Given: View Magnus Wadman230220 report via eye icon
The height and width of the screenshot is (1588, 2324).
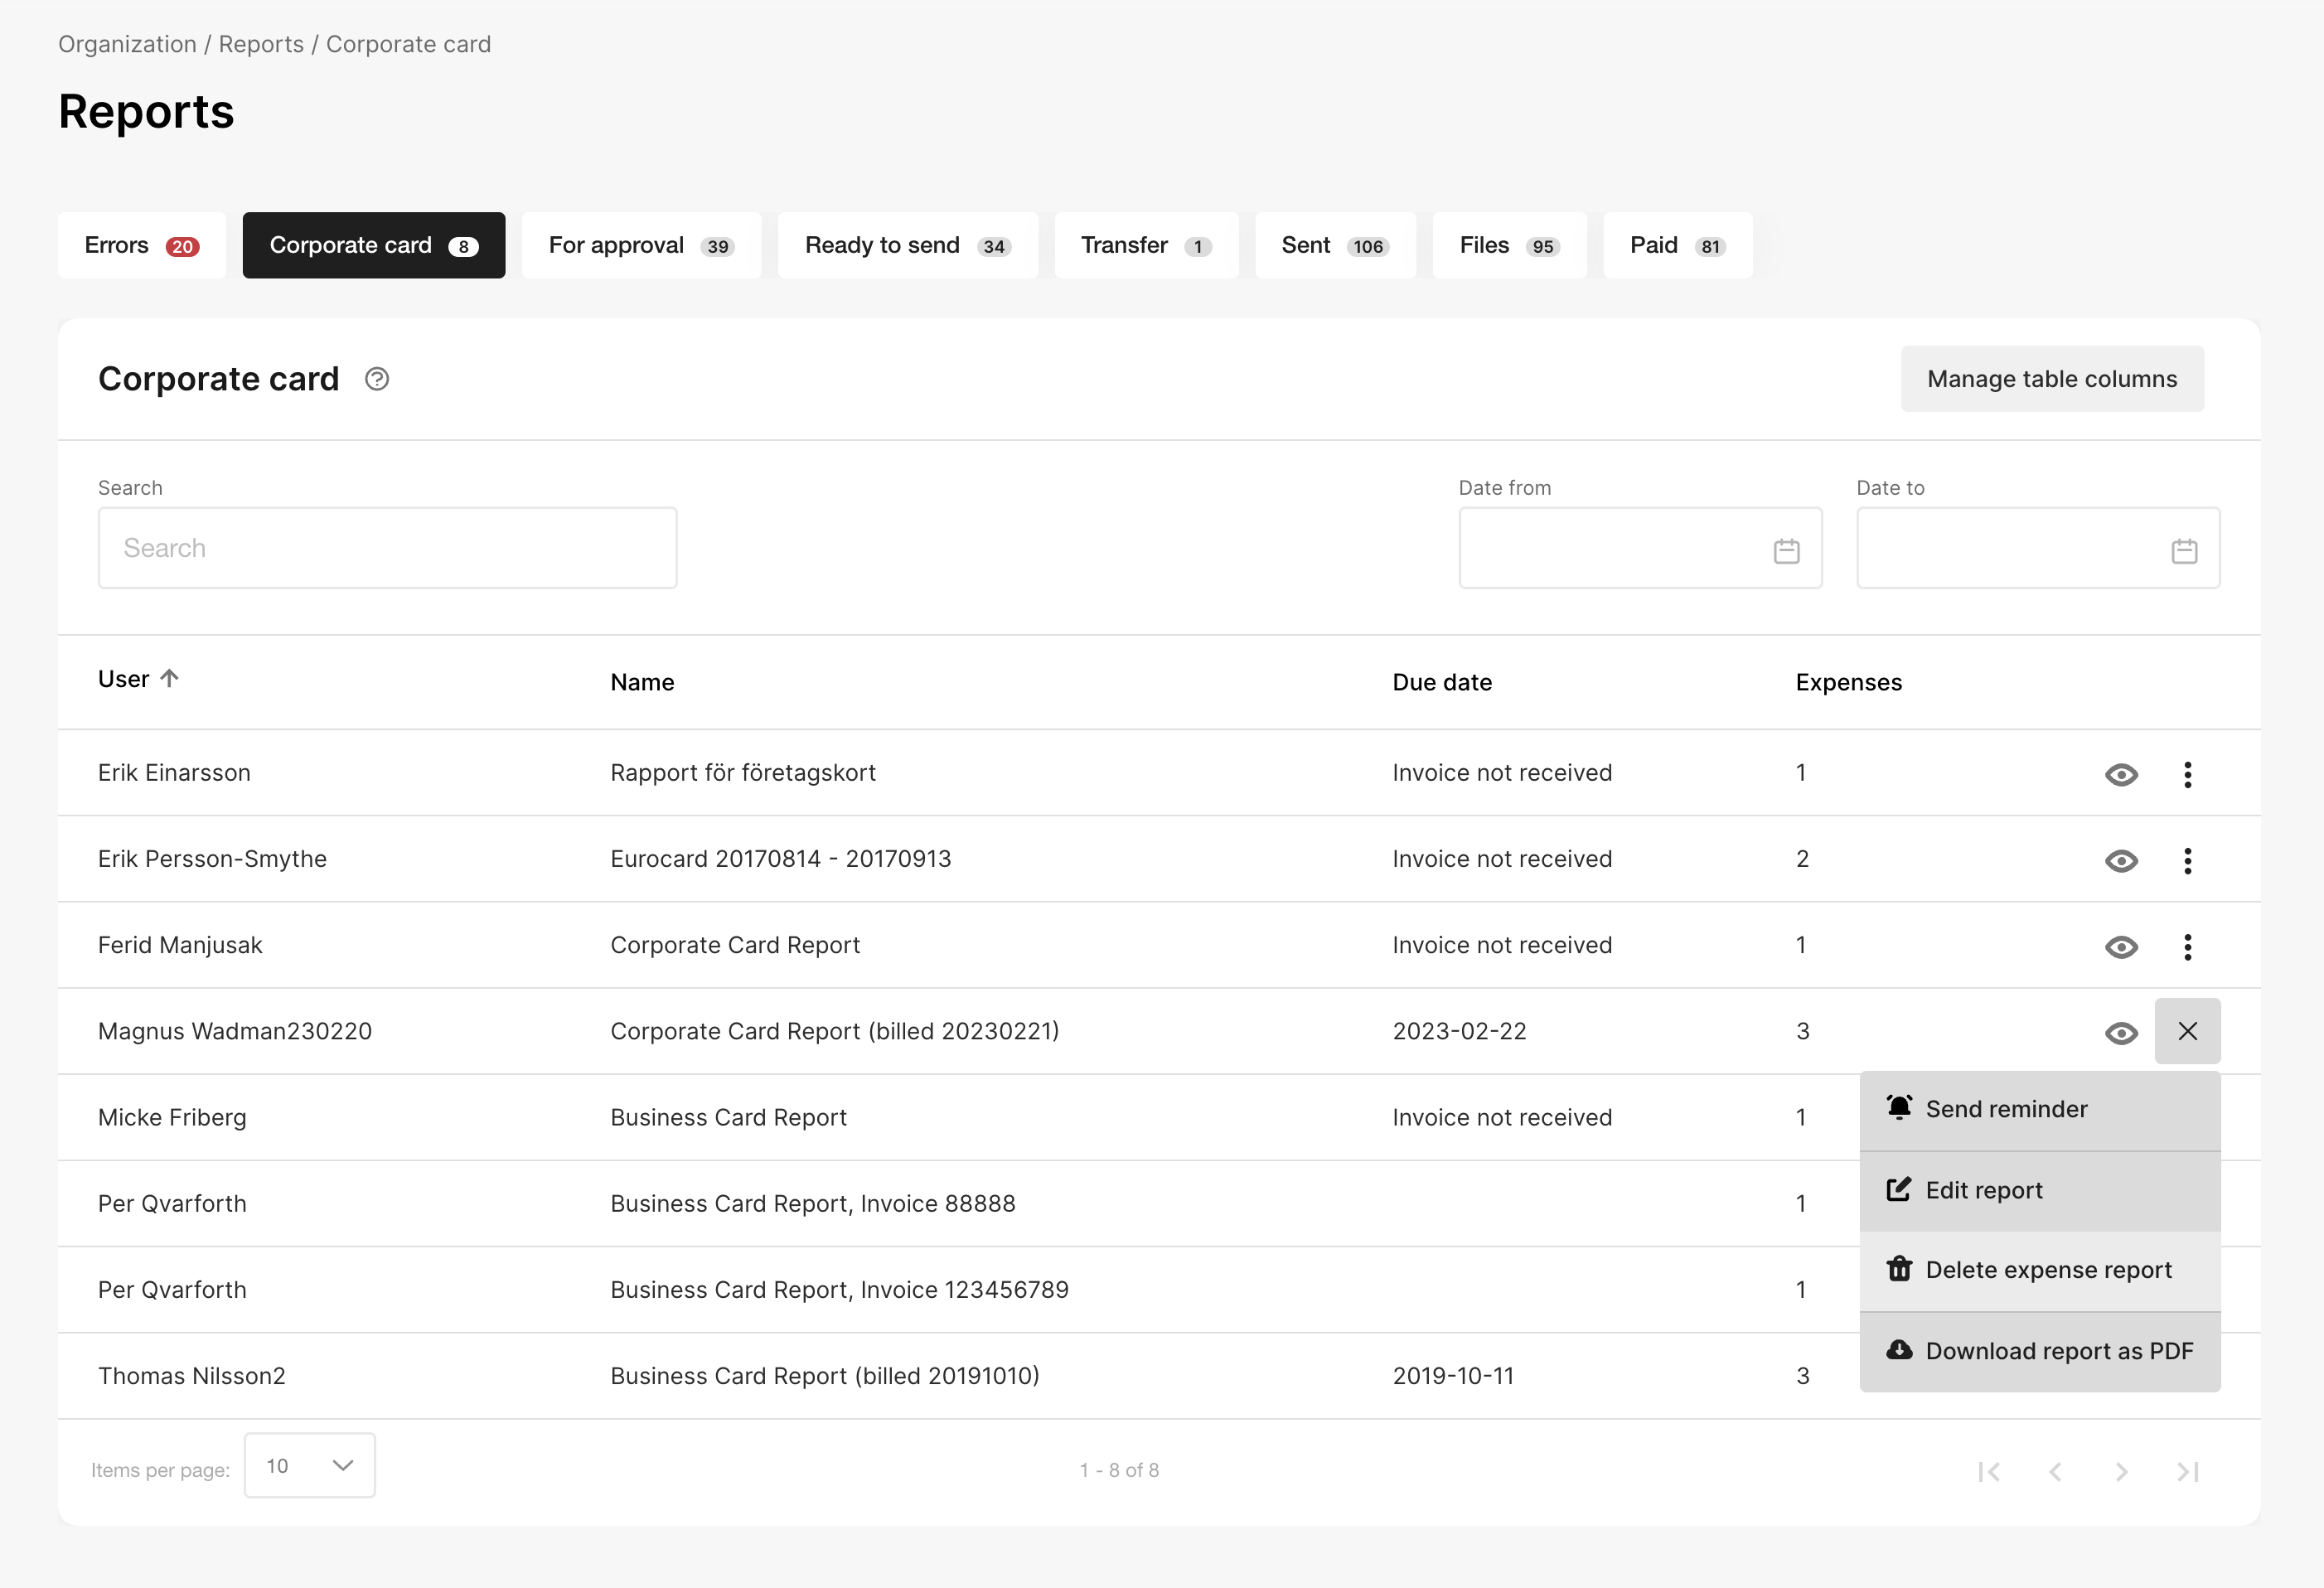Looking at the screenshot, I should [x=2121, y=1033].
